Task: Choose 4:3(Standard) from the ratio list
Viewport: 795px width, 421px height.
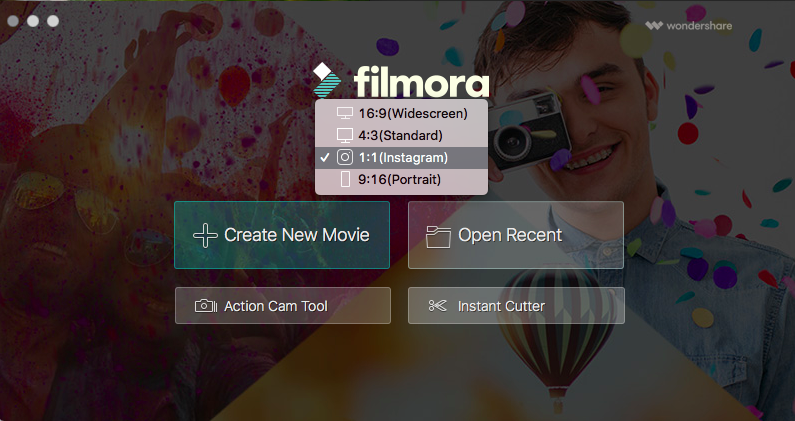Action: click(402, 135)
